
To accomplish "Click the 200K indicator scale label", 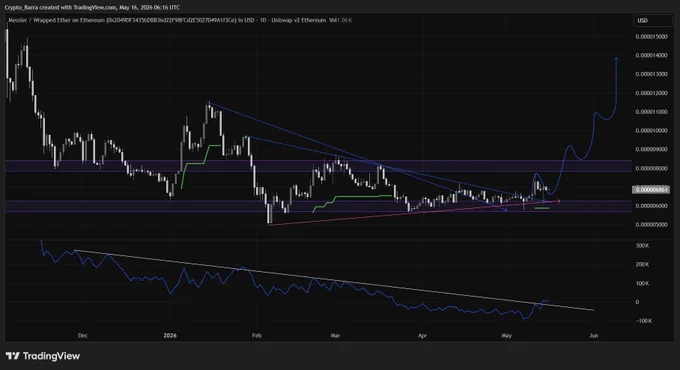I will 642,264.
